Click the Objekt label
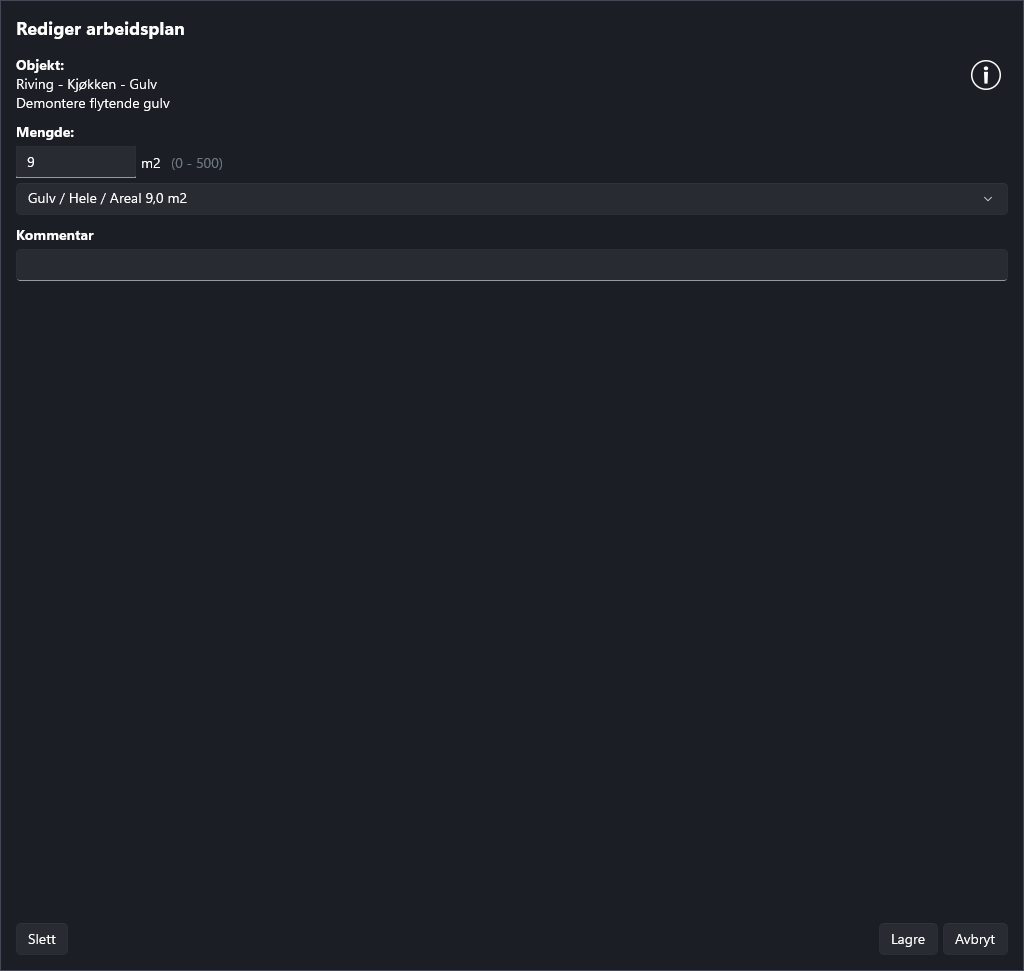The image size is (1024, 971). pos(40,65)
